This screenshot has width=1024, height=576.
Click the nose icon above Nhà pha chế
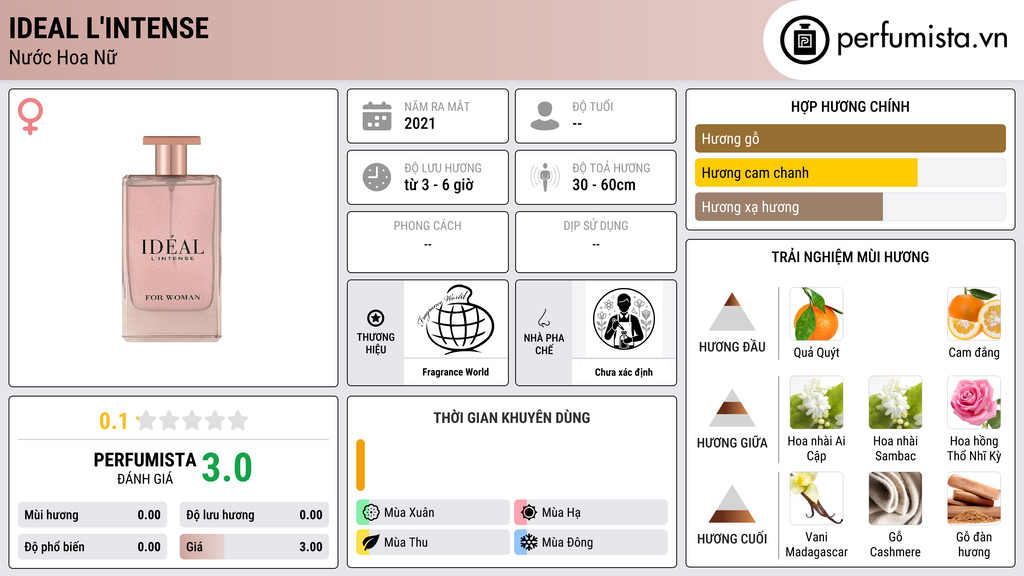point(543,318)
